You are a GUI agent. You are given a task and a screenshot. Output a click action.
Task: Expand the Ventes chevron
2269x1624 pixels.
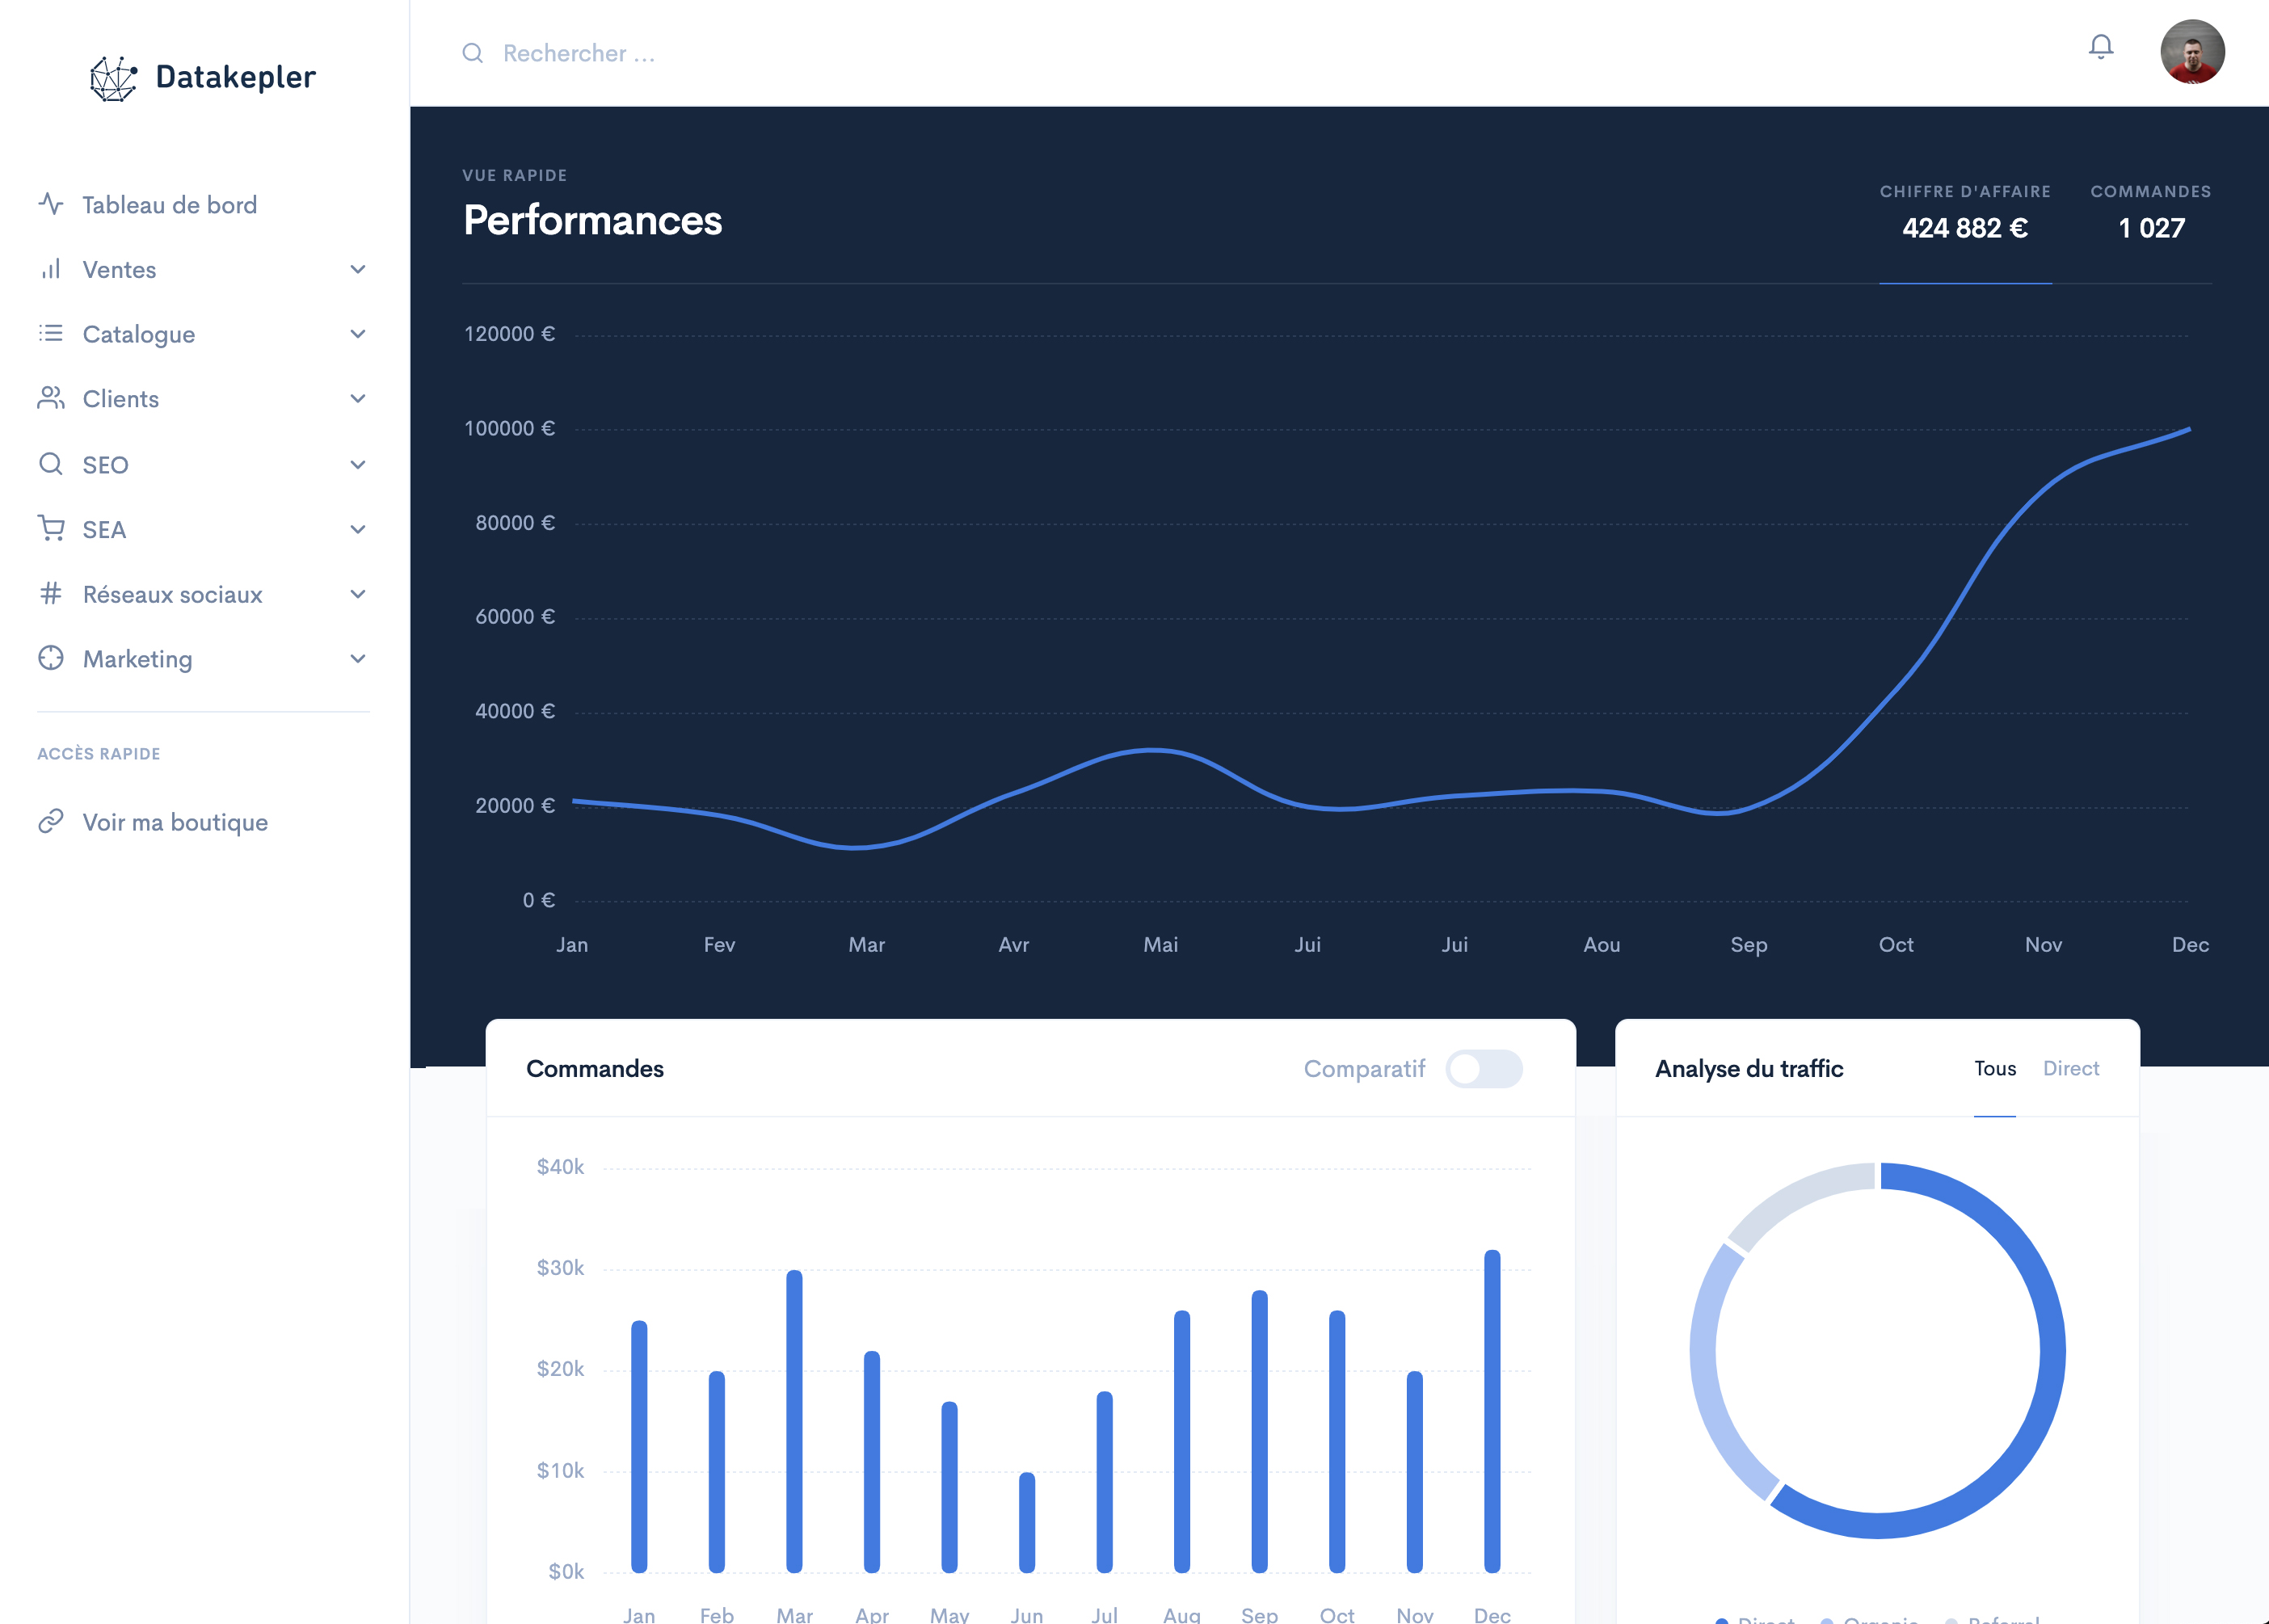coord(358,269)
